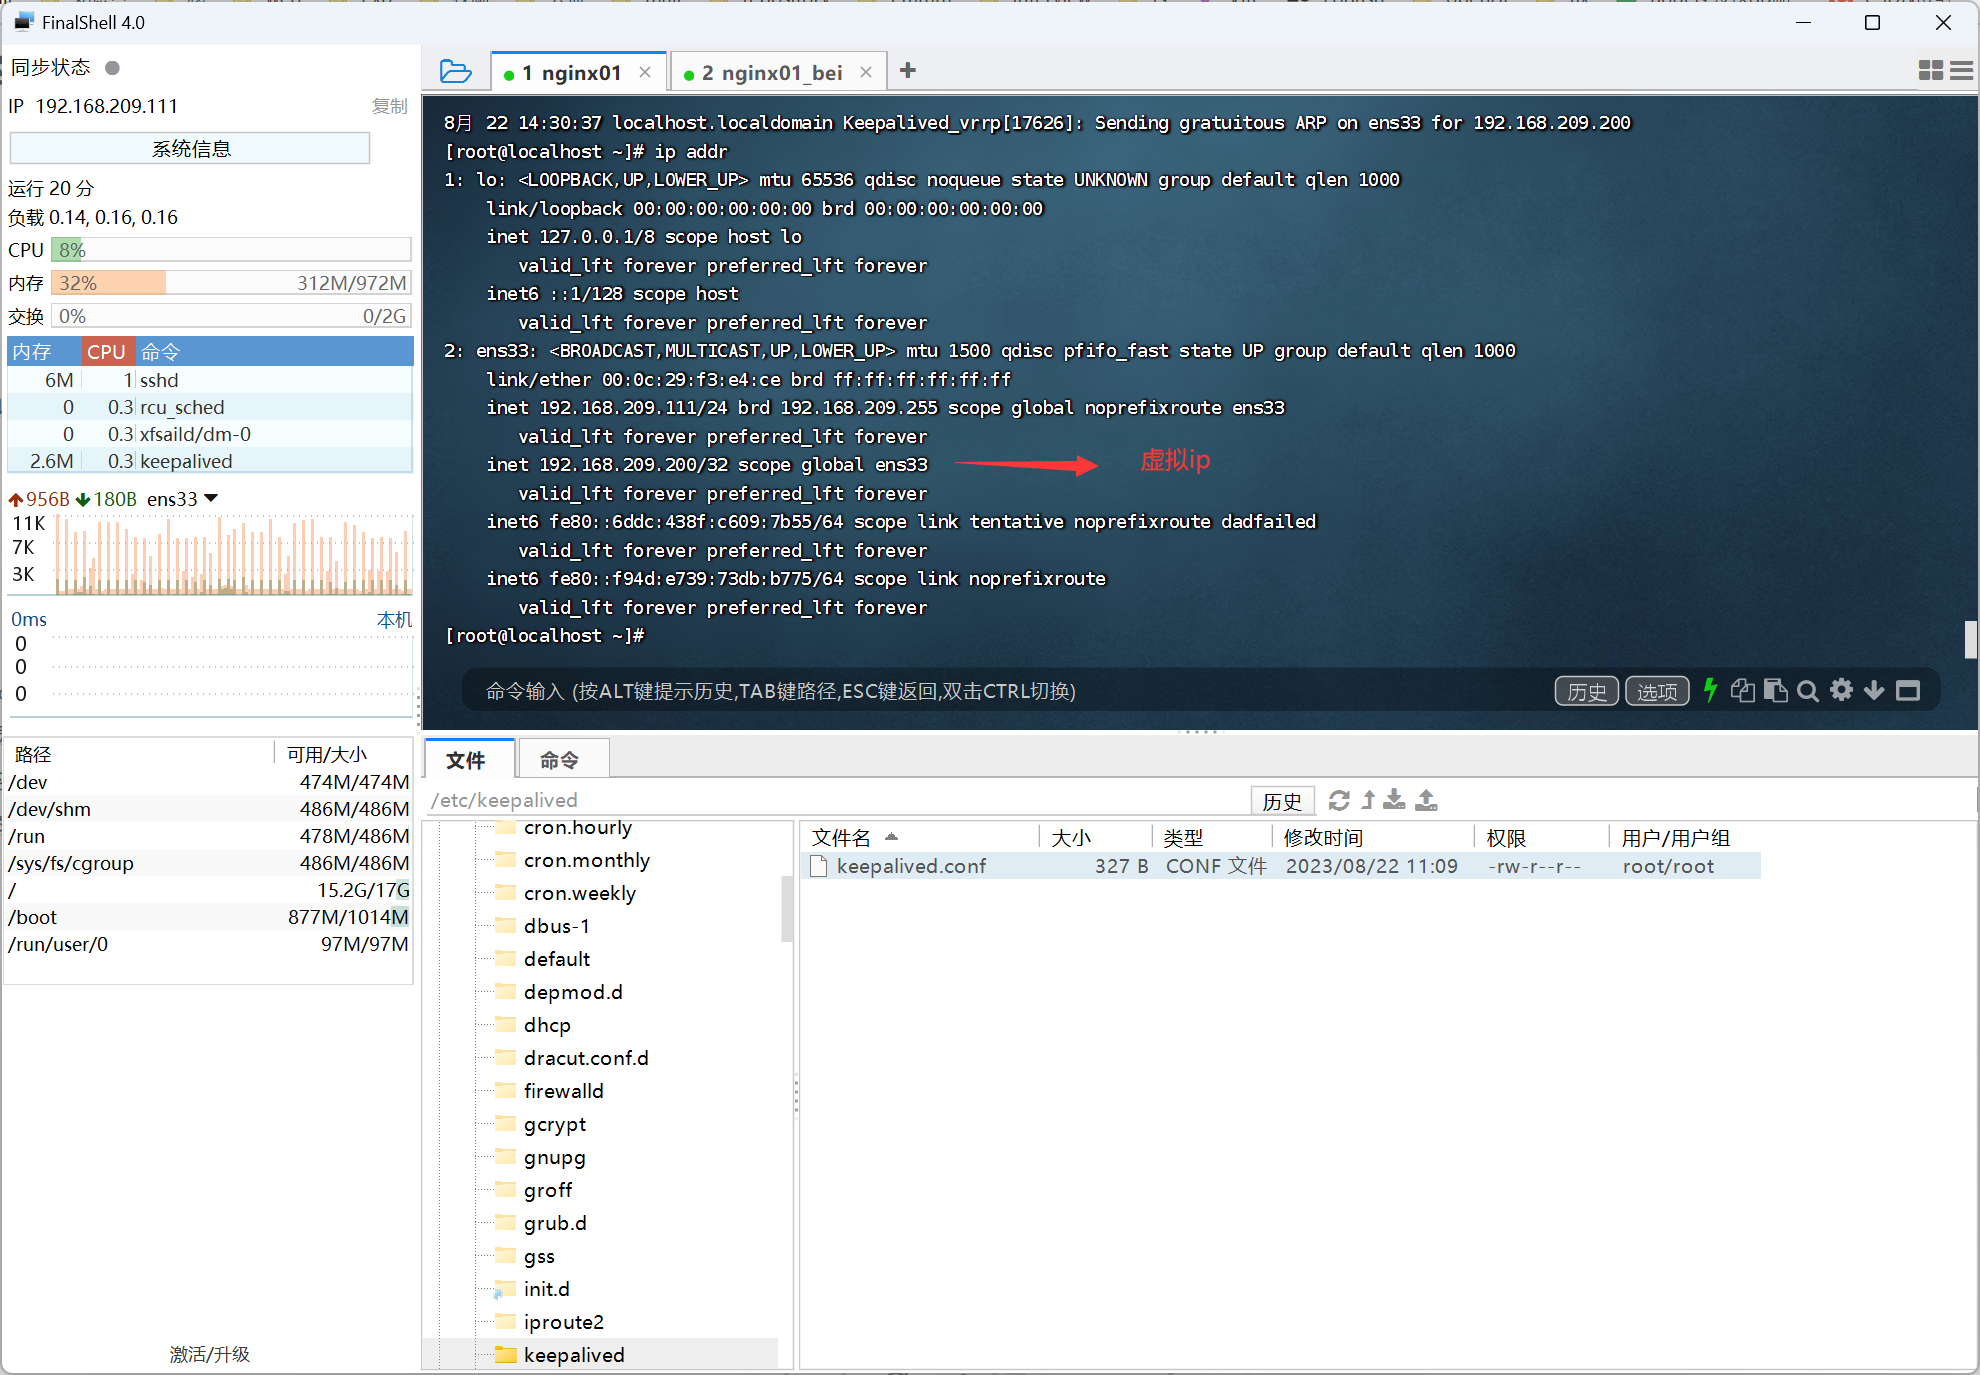The image size is (1980, 1375).
Task: Click the CPU usage bar
Action: pyautogui.click(x=231, y=250)
